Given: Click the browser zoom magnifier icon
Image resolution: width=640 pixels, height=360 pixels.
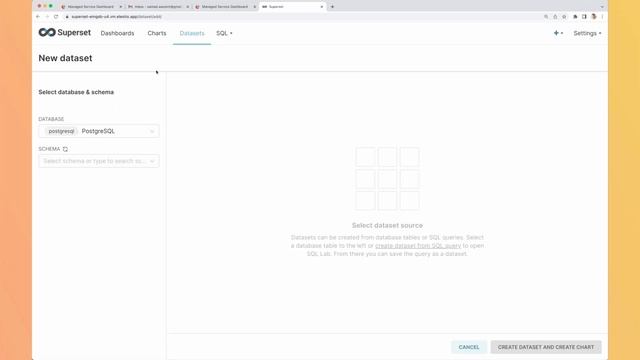Looking at the screenshot, I should coord(546,17).
